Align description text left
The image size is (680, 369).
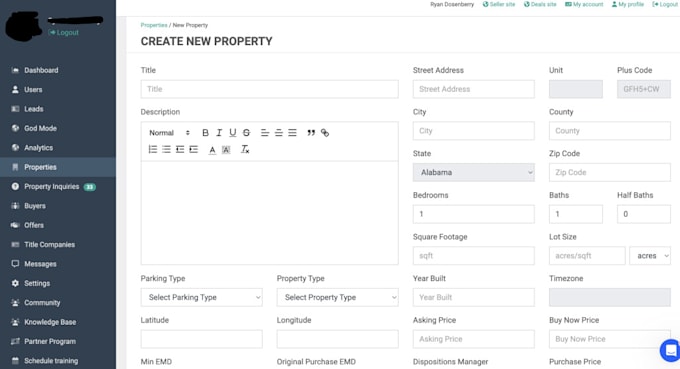pos(265,133)
